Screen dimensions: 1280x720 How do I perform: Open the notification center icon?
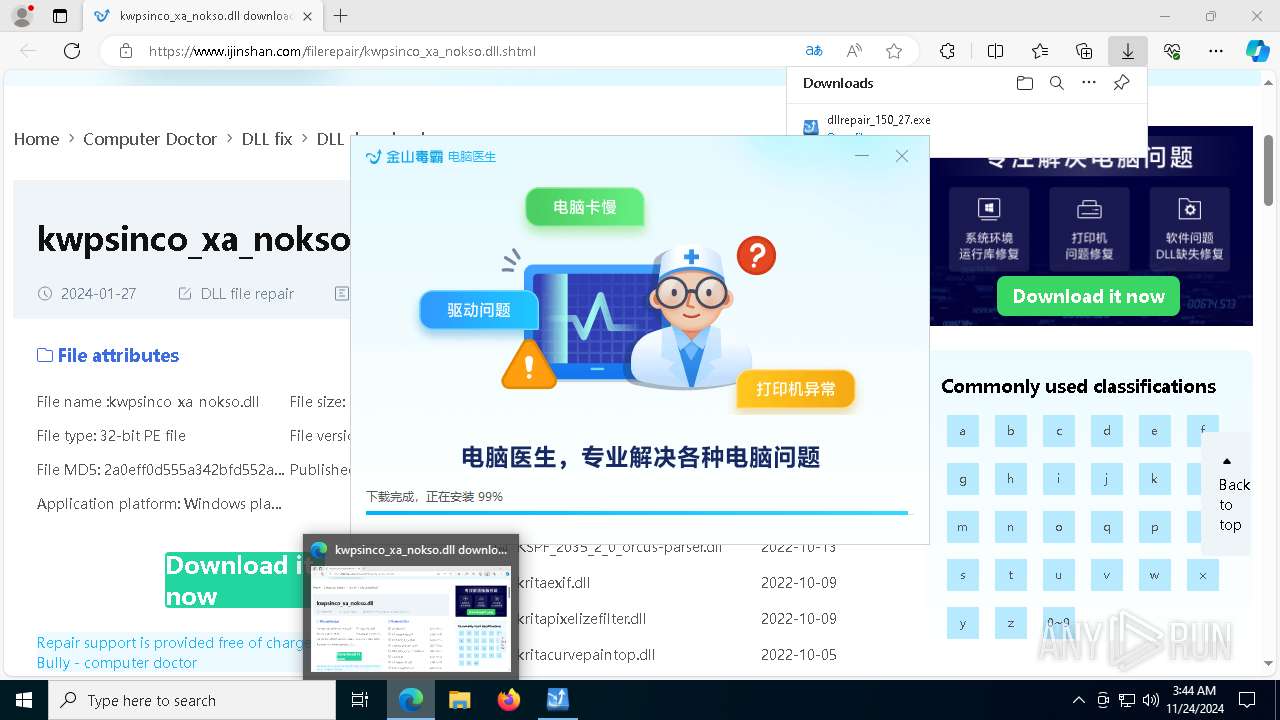1247,700
